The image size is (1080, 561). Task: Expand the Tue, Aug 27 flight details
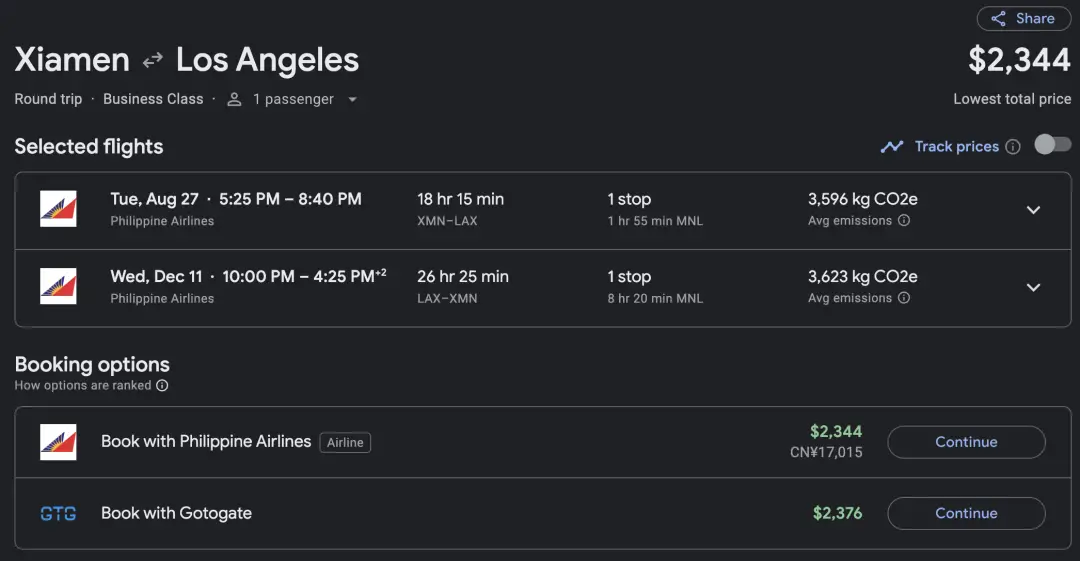1033,210
